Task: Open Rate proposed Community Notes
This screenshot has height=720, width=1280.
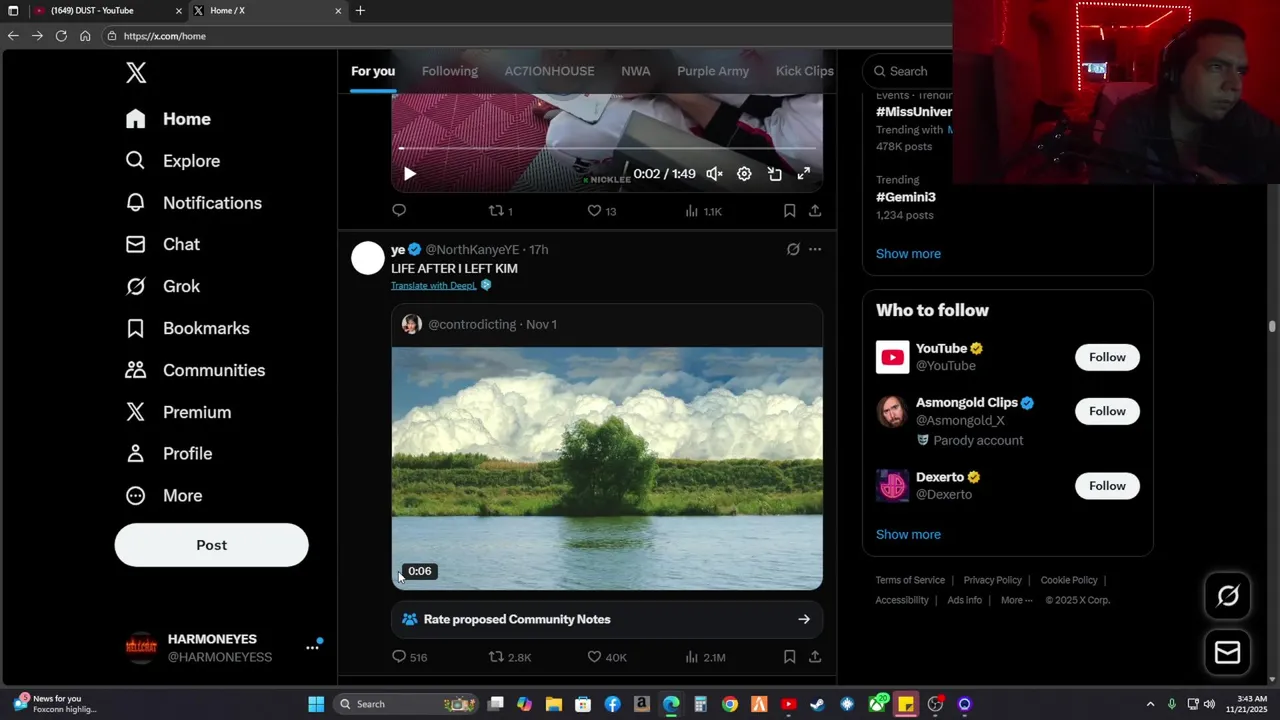Action: [607, 619]
